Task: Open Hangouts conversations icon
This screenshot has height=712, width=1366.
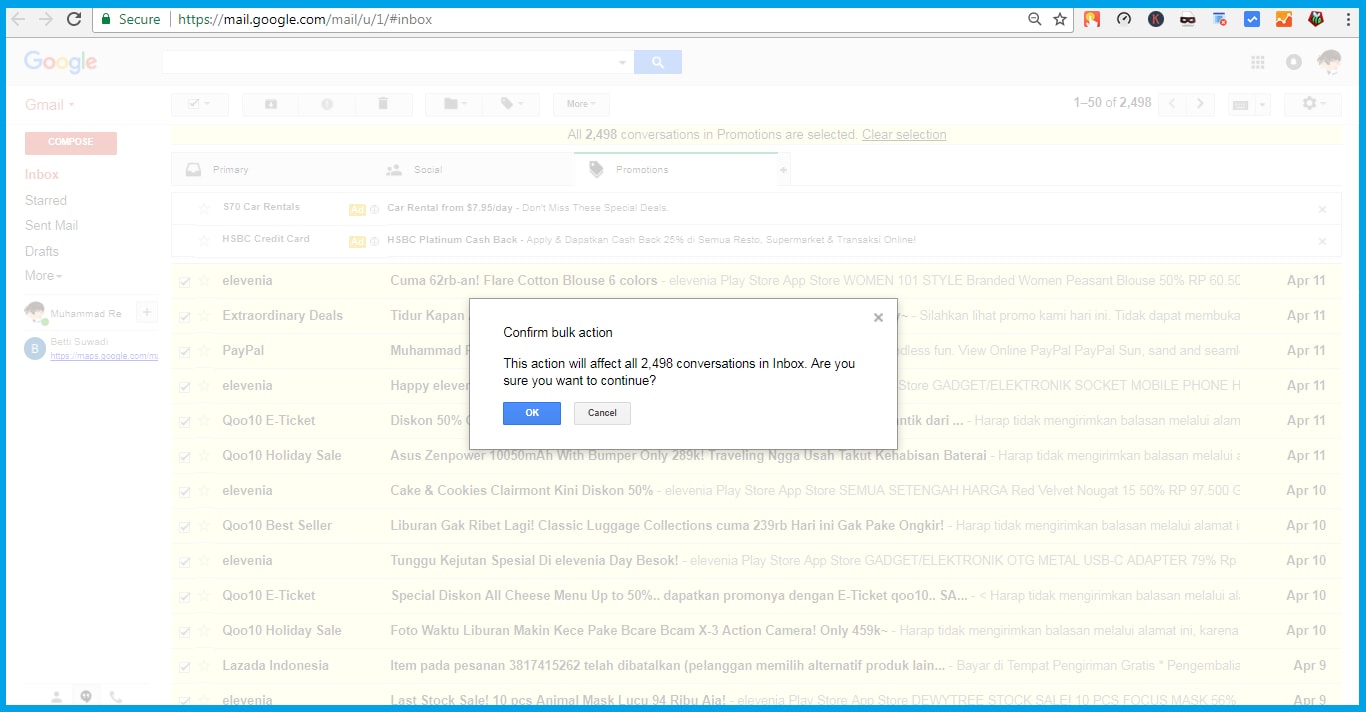Action: [x=86, y=697]
